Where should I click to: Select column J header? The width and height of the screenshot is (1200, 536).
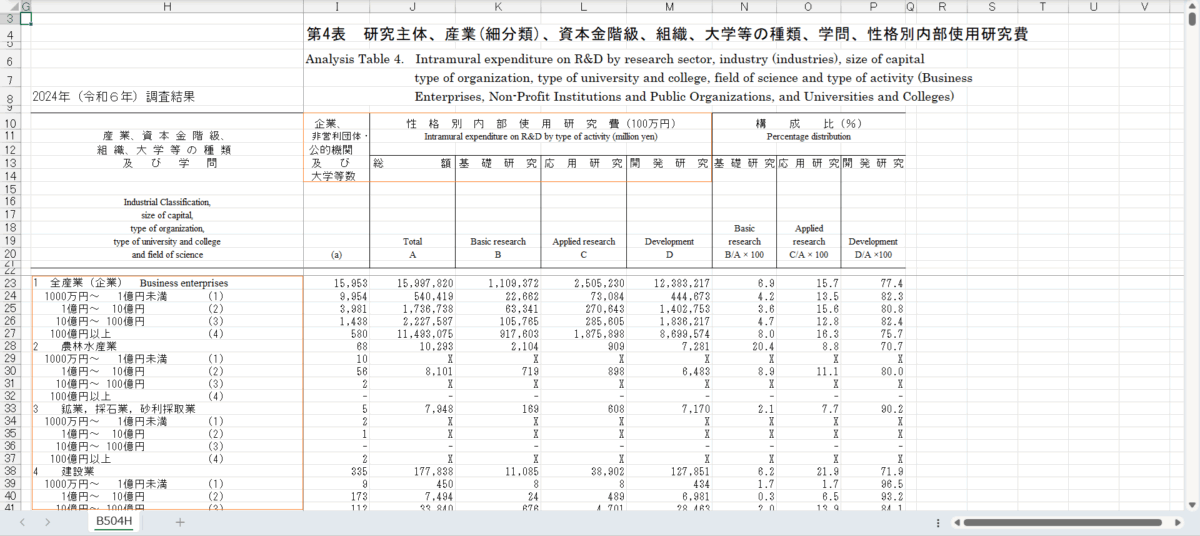[x=413, y=6]
